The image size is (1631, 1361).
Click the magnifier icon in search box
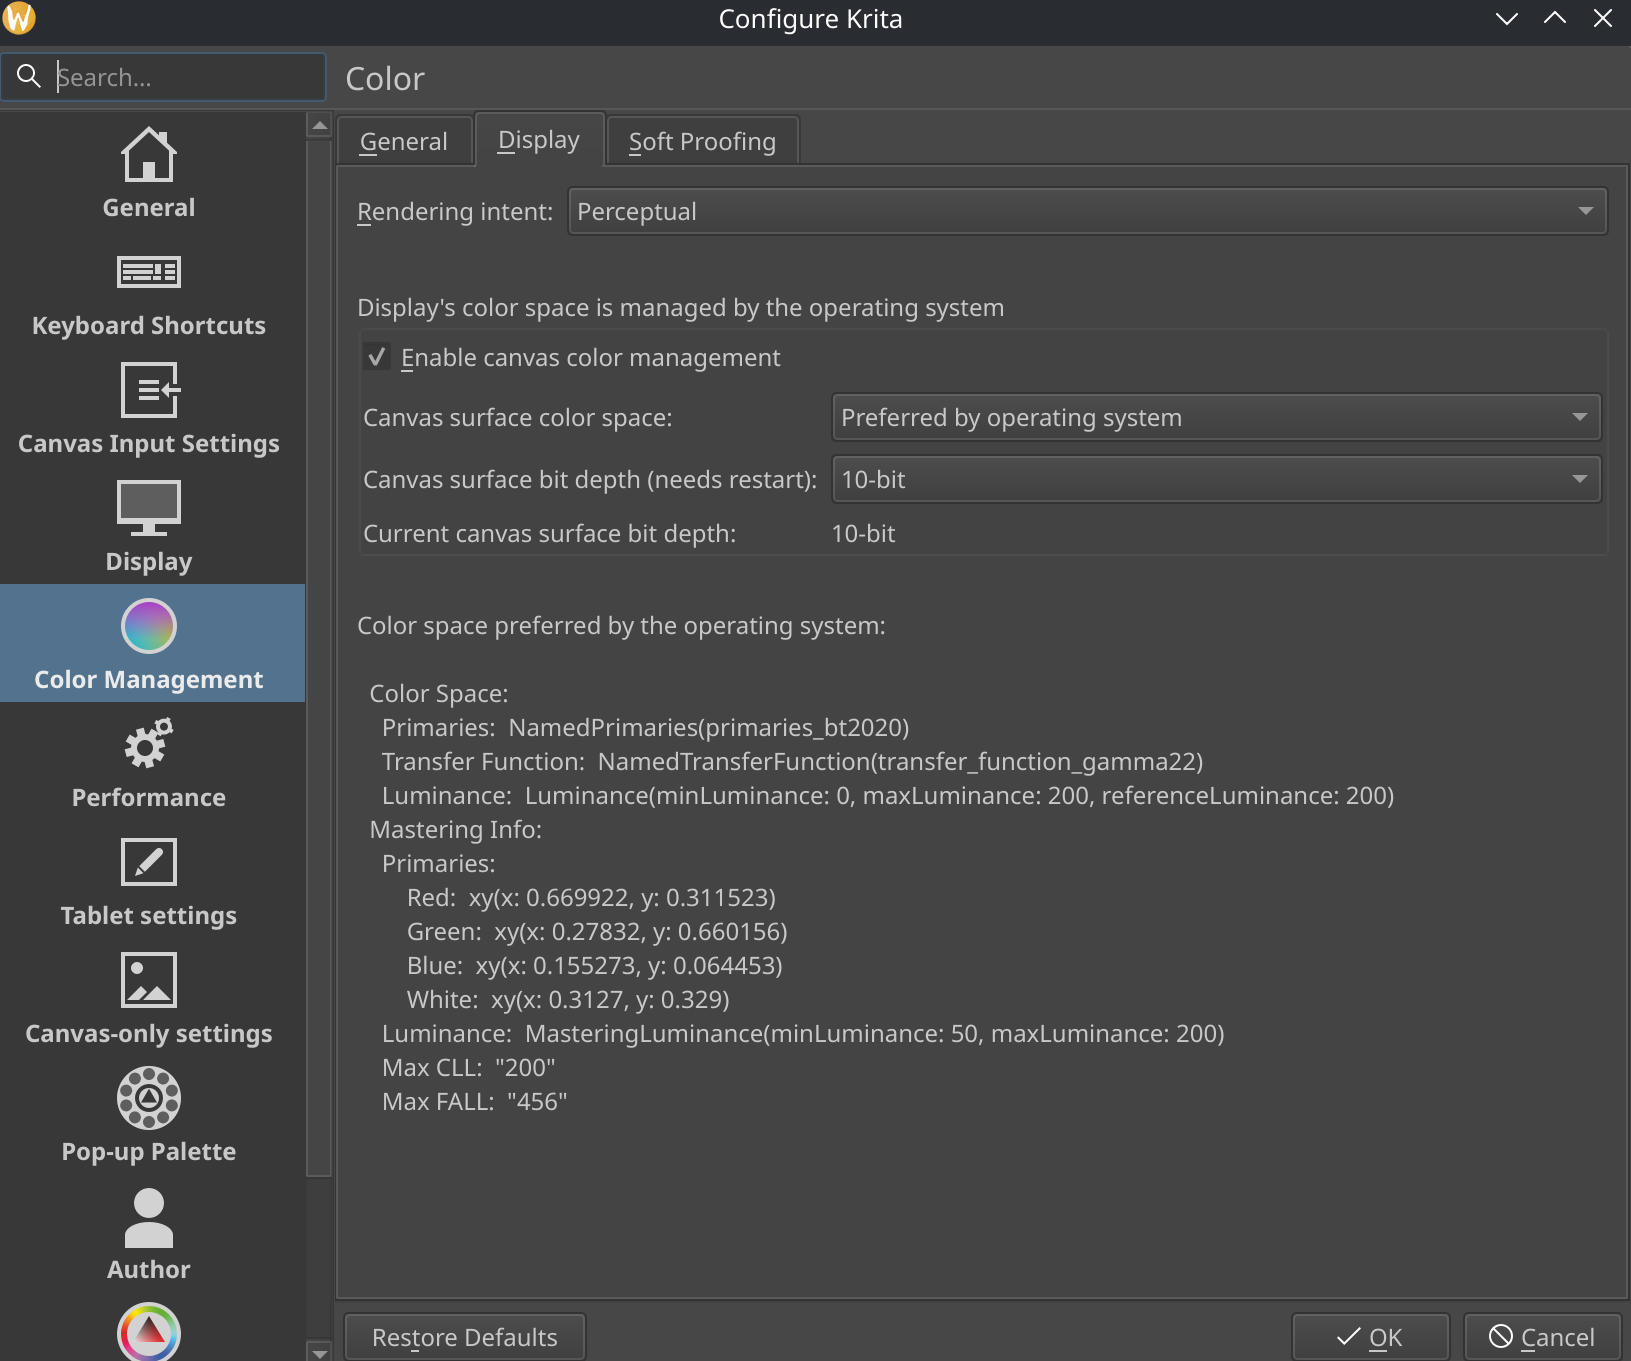pyautogui.click(x=29, y=76)
